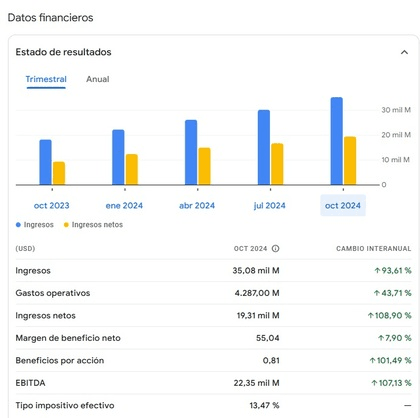Screen dimensions: 420x418
Task: Click the yellow net income bar for jul 2024
Action: (x=277, y=164)
